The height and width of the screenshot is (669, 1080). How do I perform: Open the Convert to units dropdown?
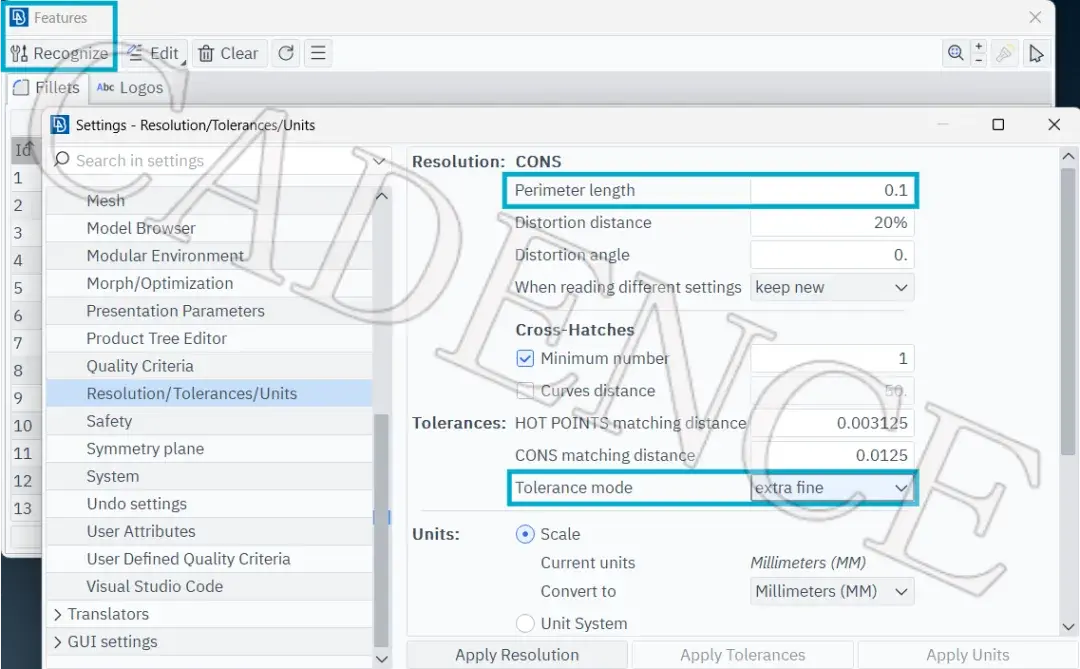point(832,591)
